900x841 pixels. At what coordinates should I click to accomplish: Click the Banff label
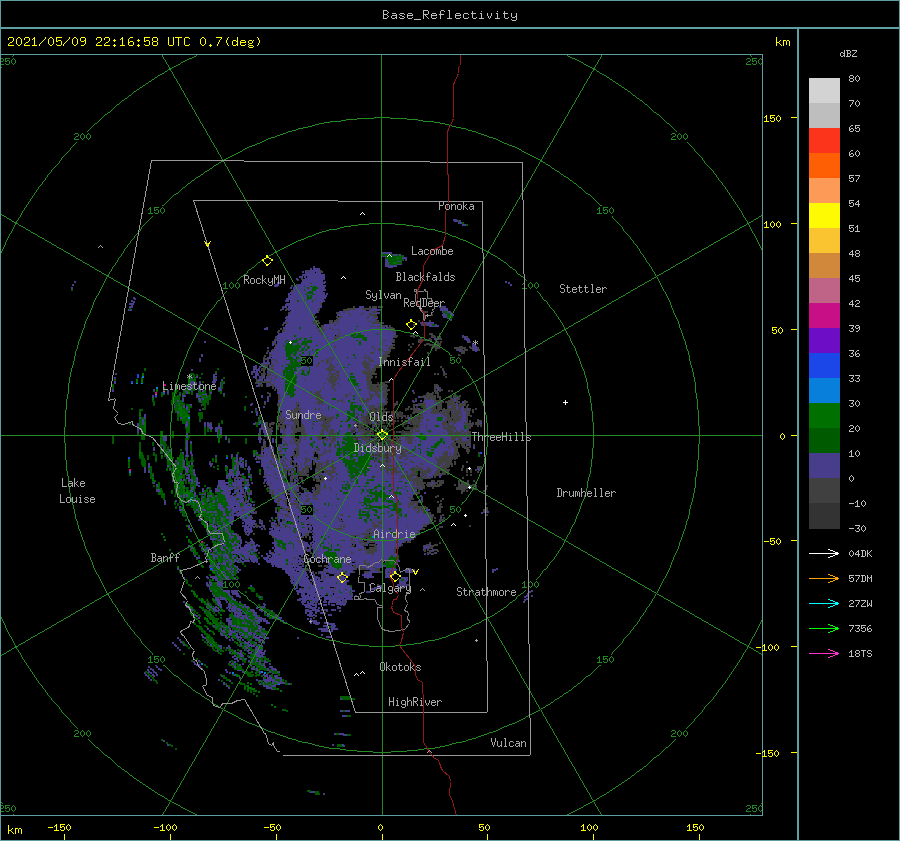point(165,557)
